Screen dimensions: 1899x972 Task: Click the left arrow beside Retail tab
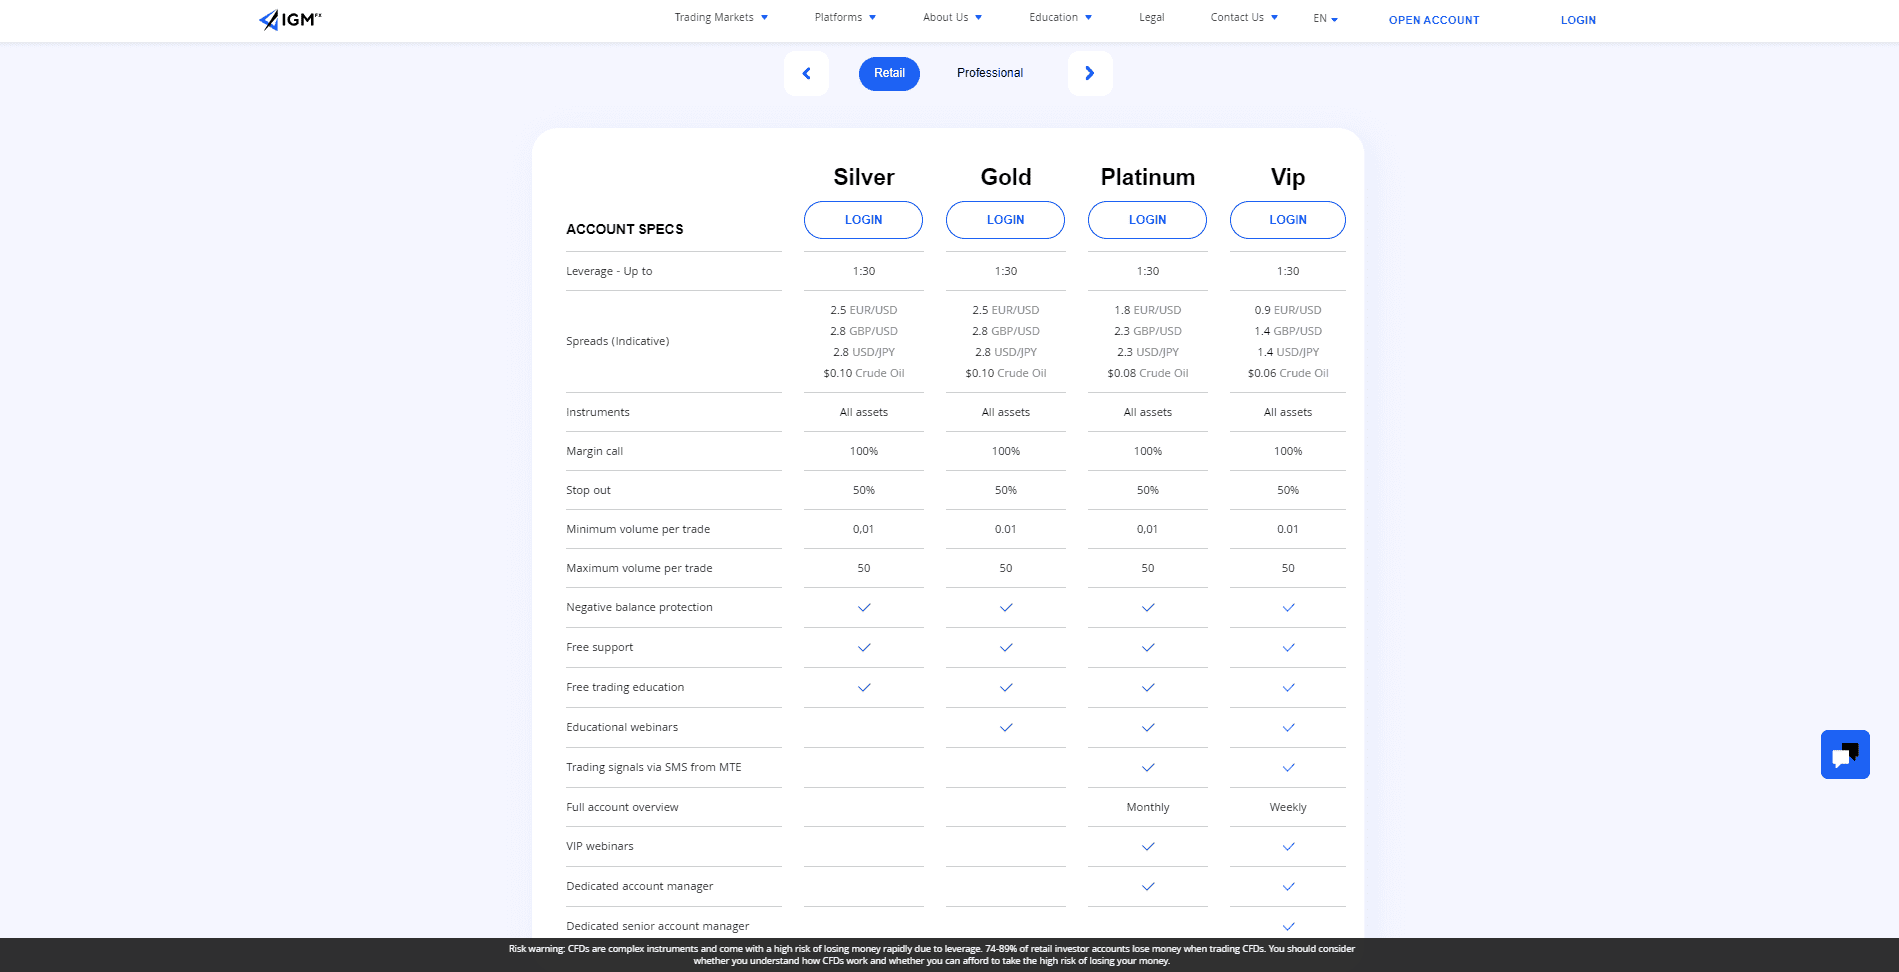(x=806, y=73)
